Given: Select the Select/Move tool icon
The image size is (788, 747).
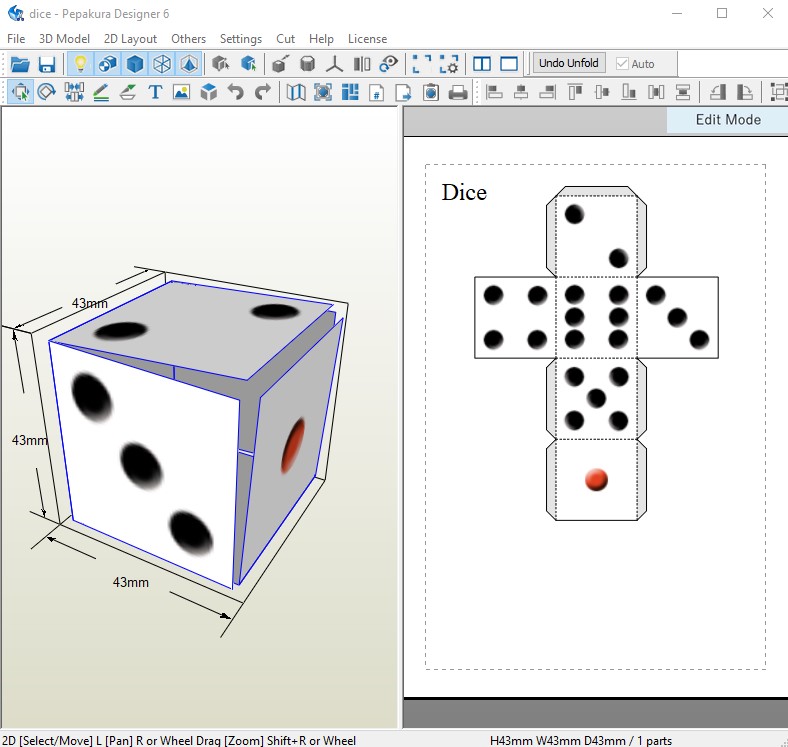Looking at the screenshot, I should (21, 92).
